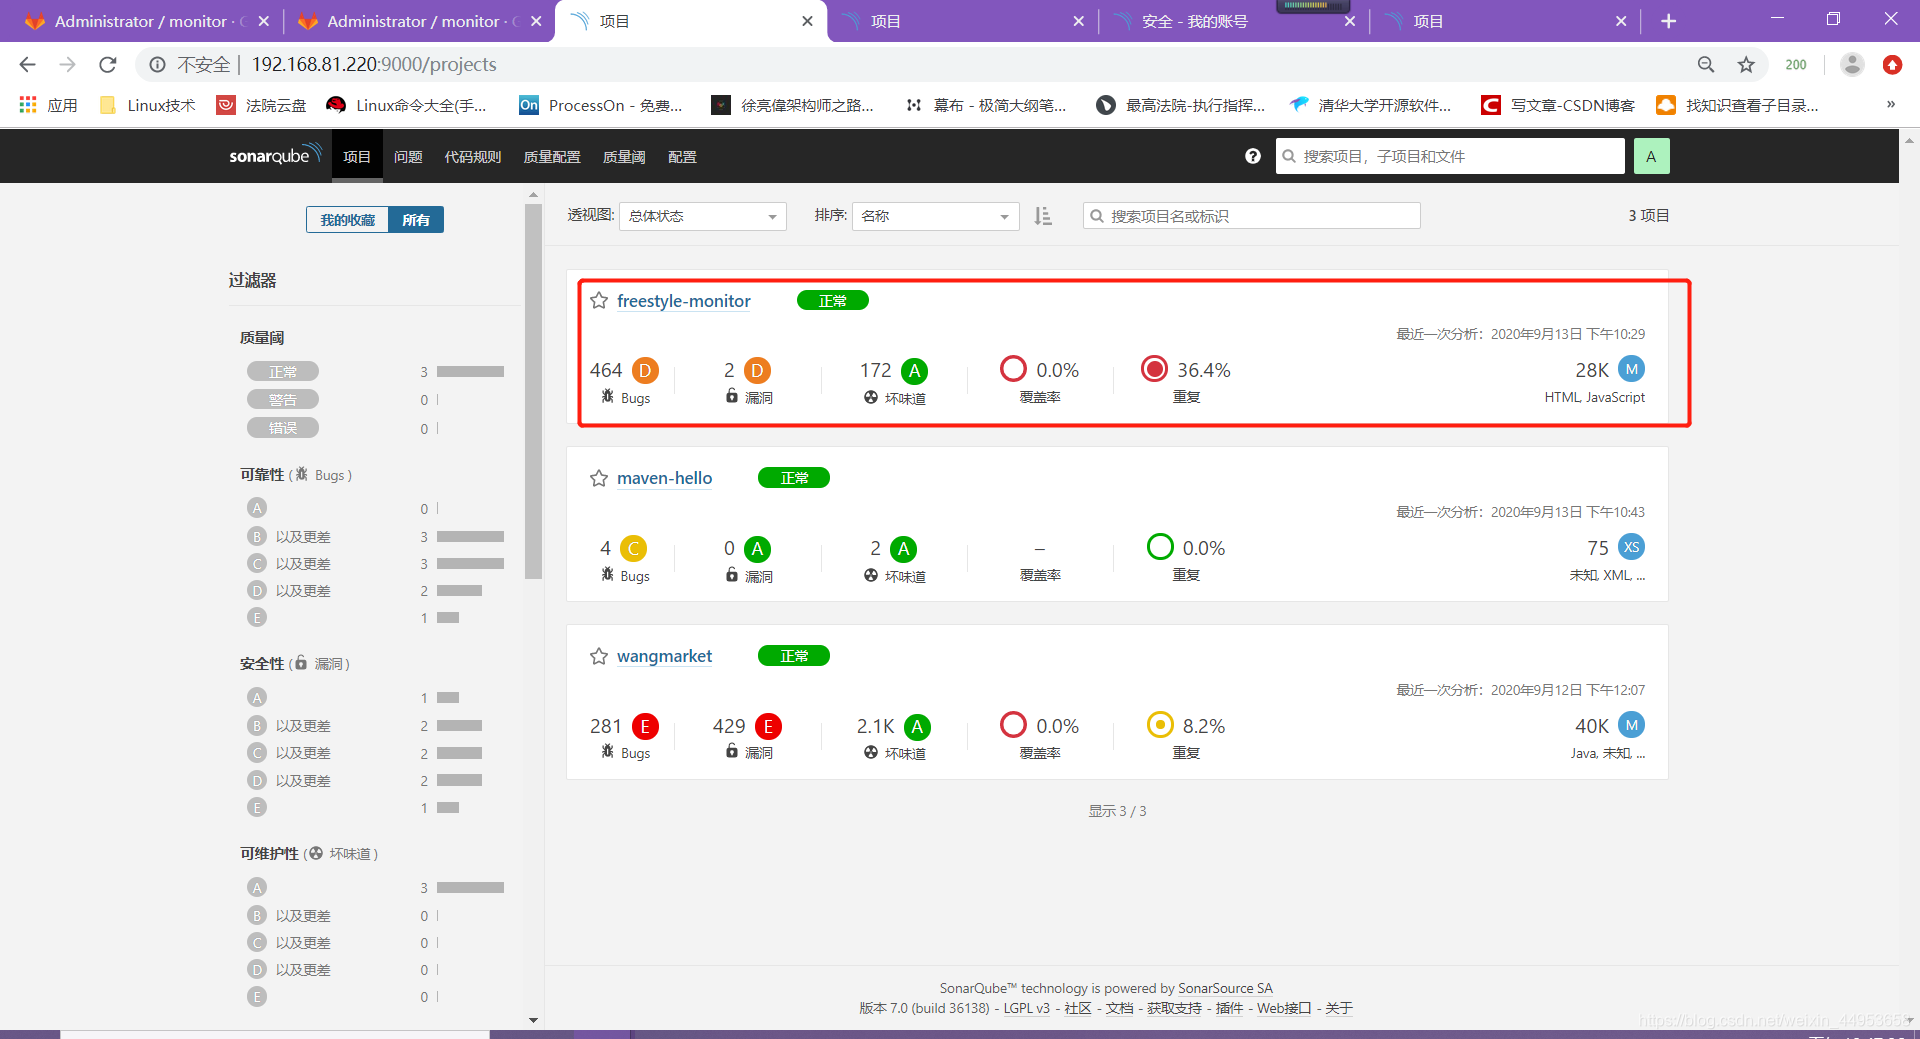Click filter sidebar scrollbar
The height and width of the screenshot is (1039, 1920).
pos(533,392)
